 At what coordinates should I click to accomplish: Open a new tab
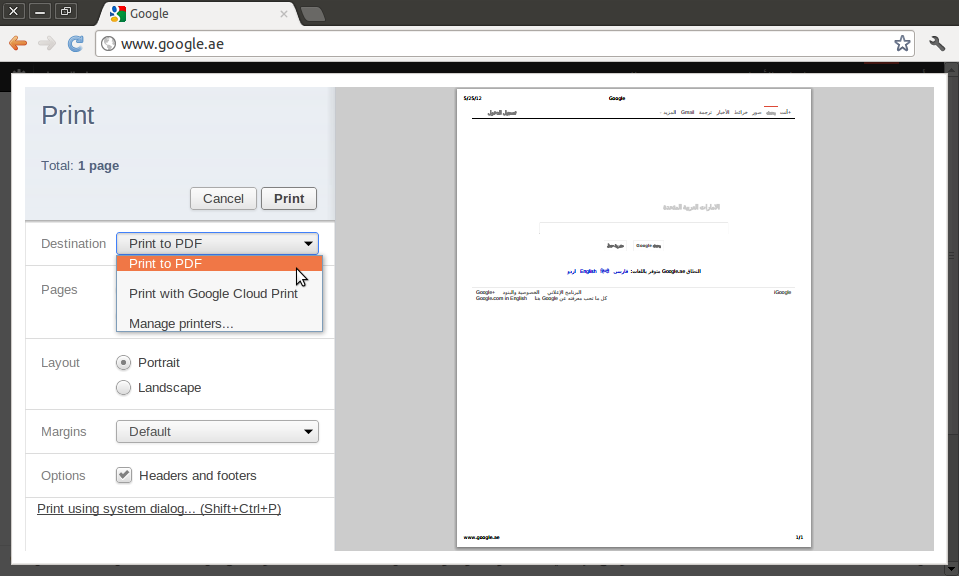pos(313,14)
